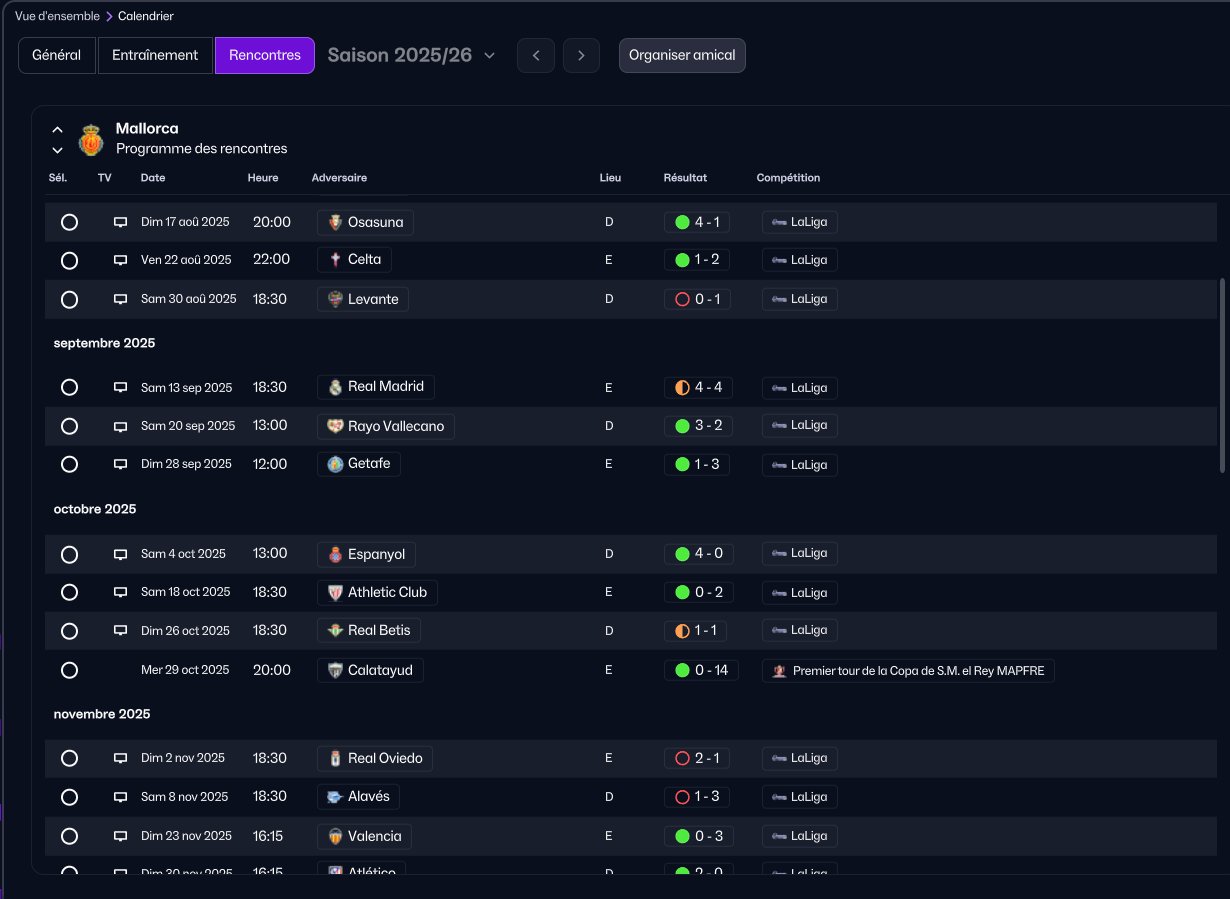
Task: Click the Athletic Club crest icon
Action: (x=335, y=592)
